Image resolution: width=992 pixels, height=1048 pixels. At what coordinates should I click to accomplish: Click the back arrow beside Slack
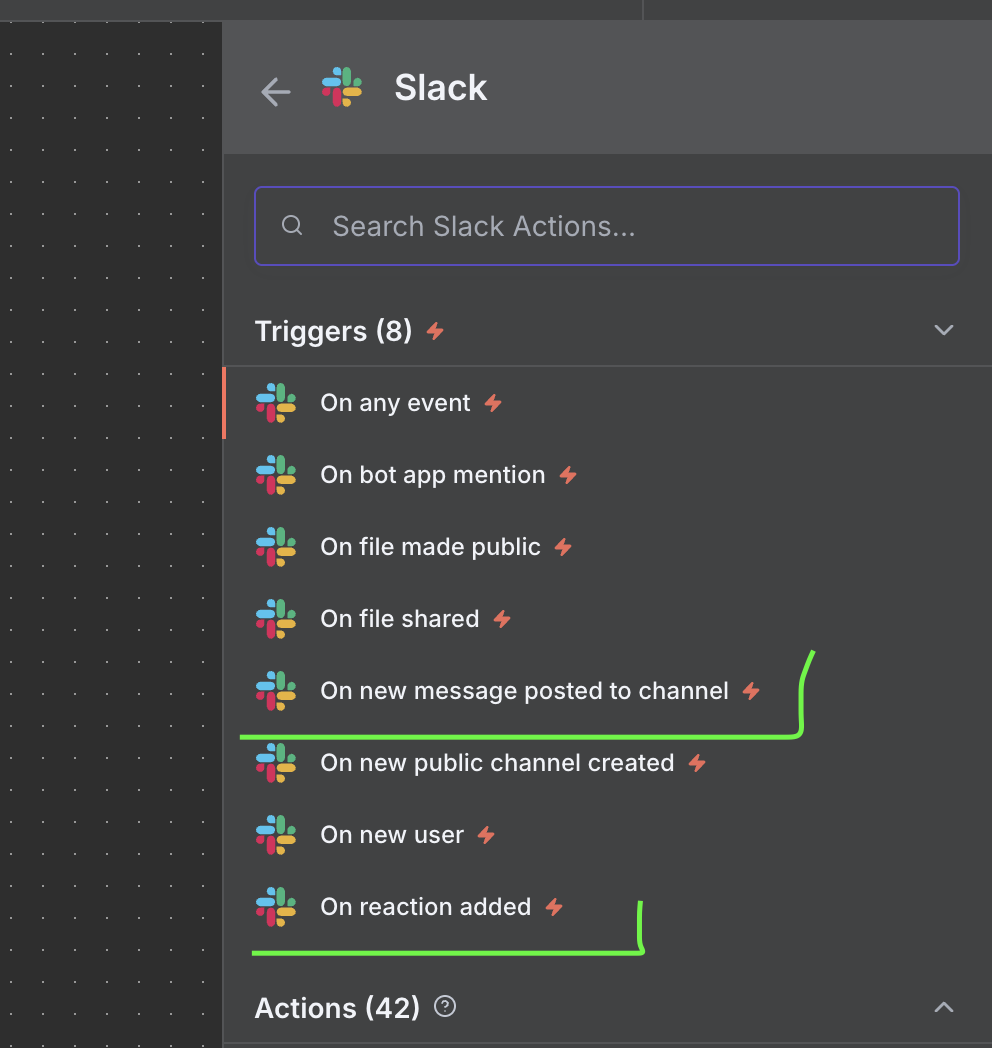pos(275,92)
